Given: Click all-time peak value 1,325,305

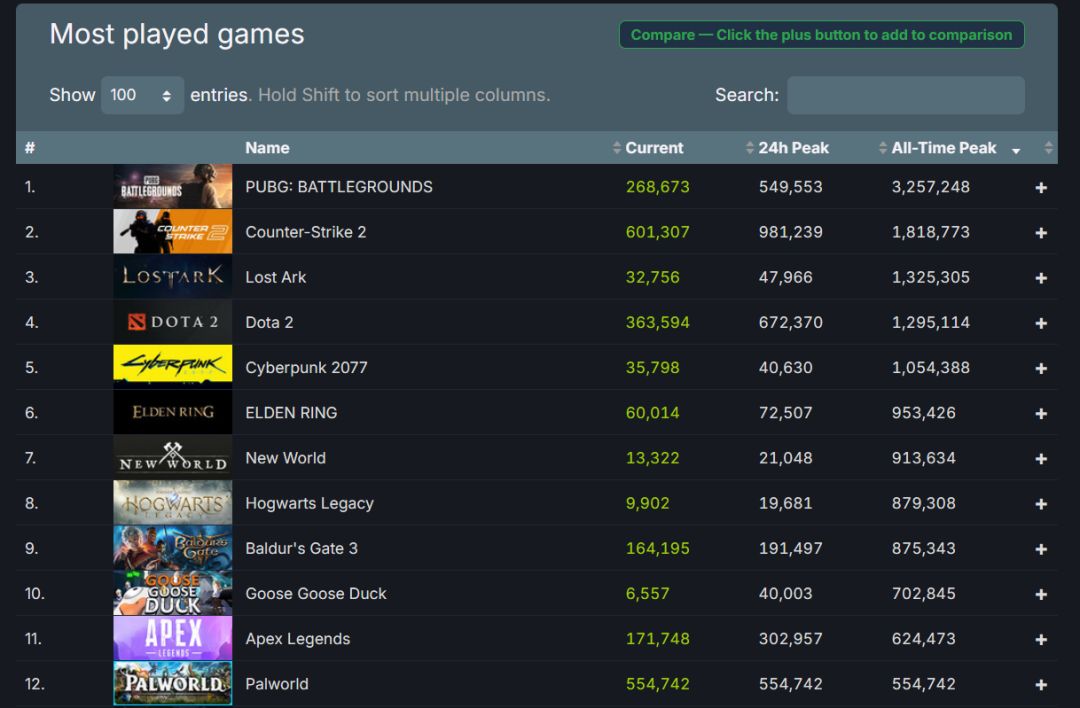Looking at the screenshot, I should (x=931, y=277).
